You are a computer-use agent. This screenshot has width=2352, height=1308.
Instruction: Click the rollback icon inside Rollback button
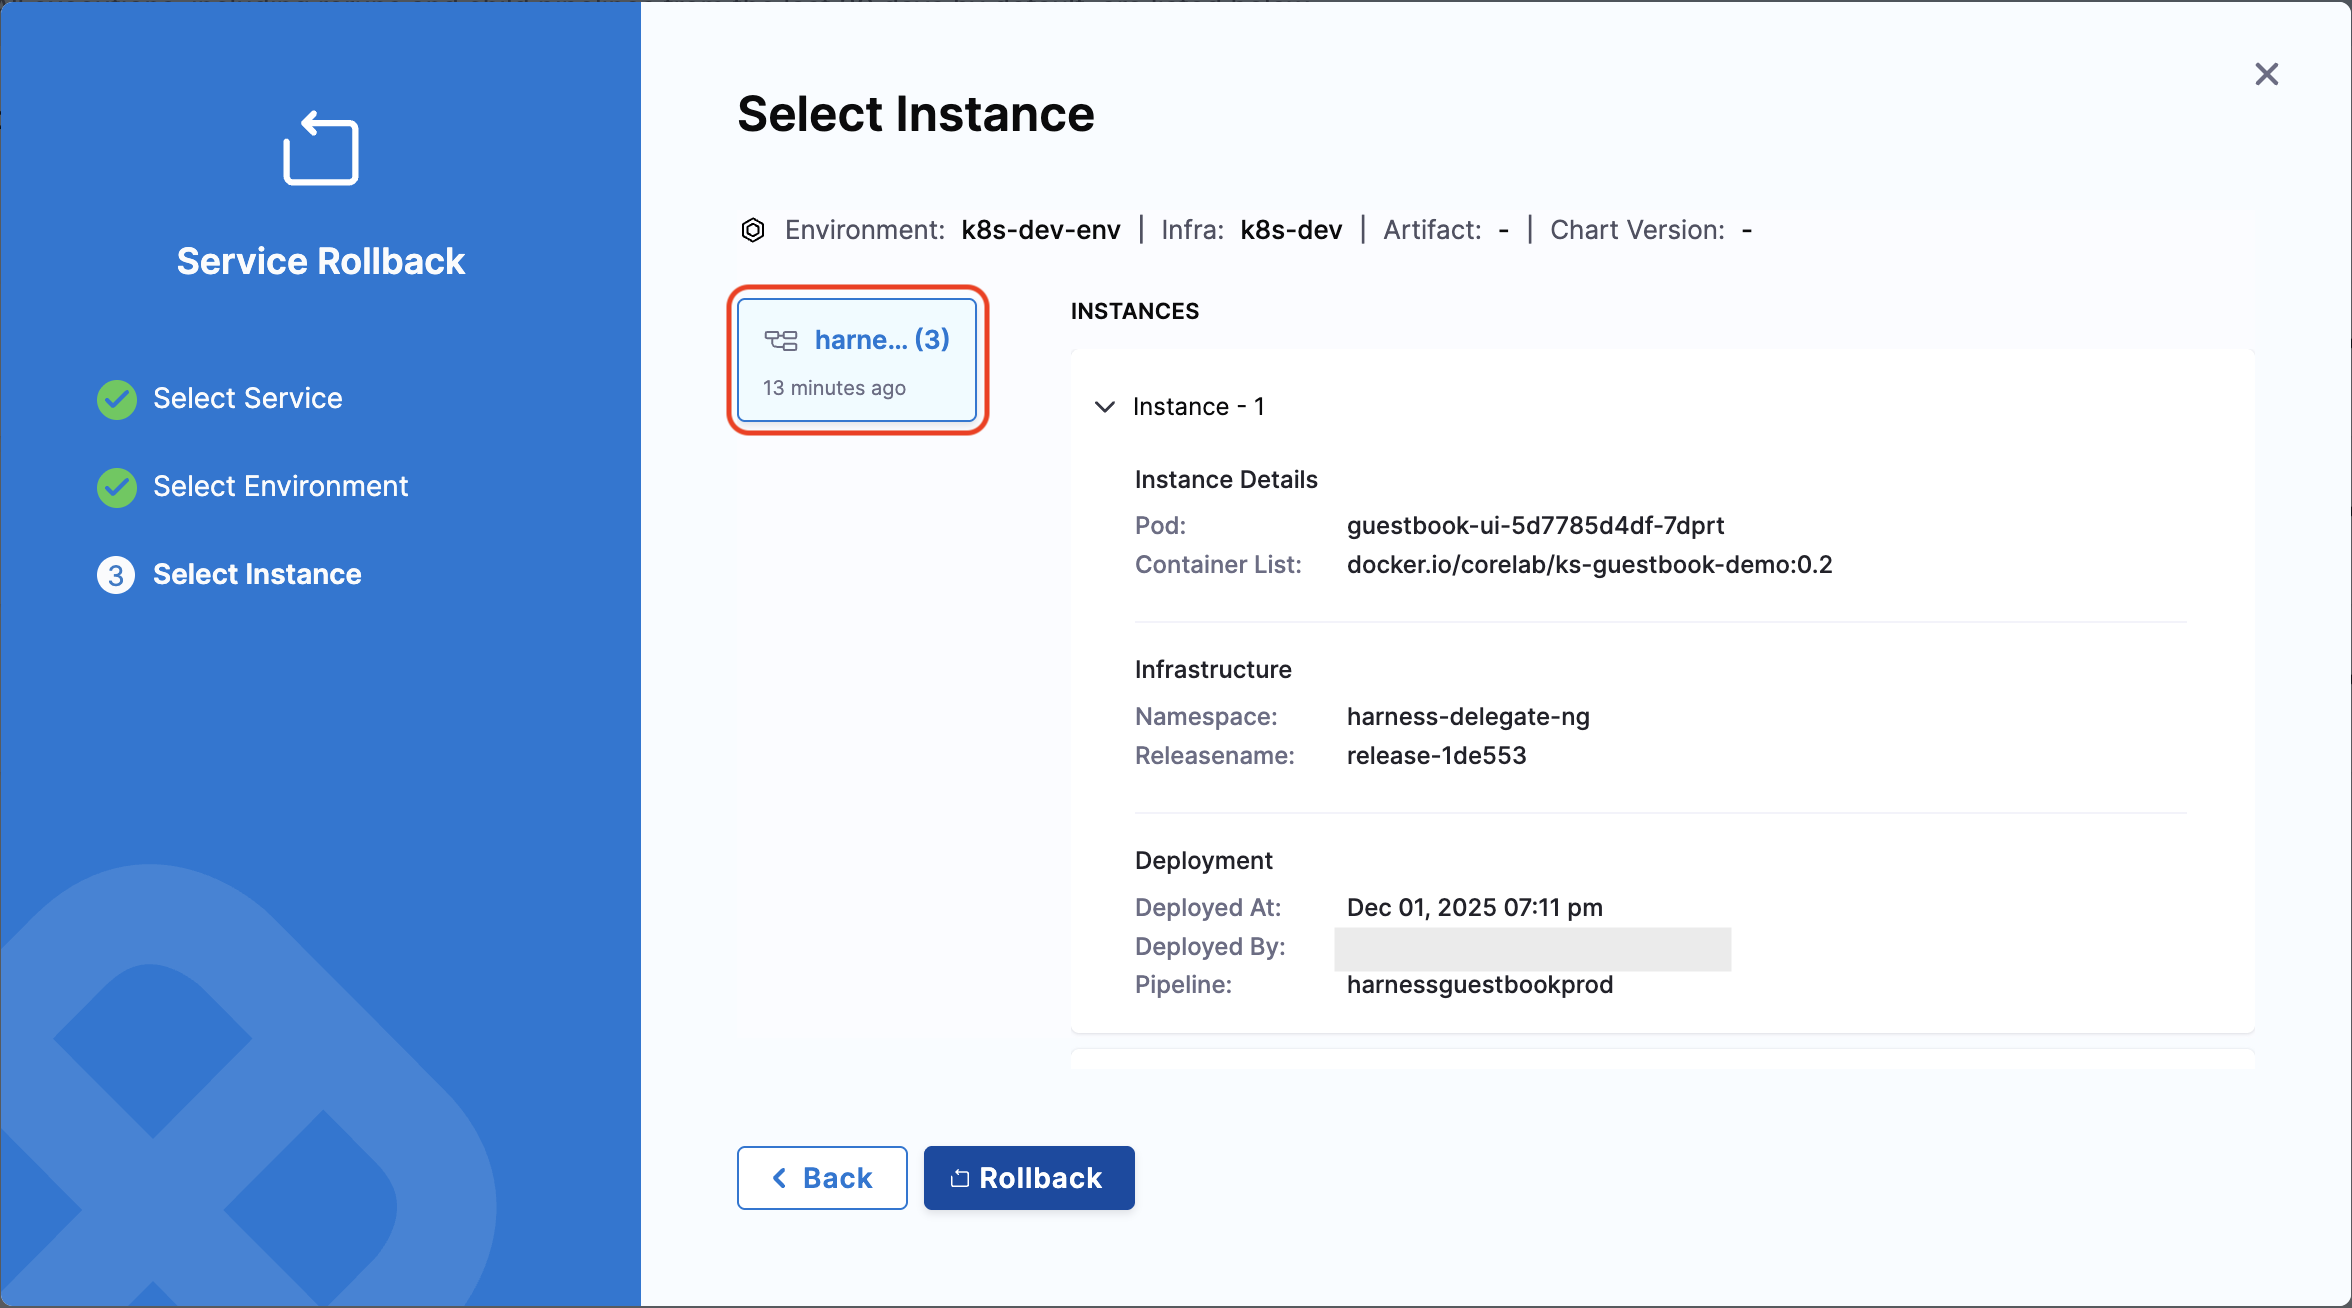click(x=960, y=1178)
